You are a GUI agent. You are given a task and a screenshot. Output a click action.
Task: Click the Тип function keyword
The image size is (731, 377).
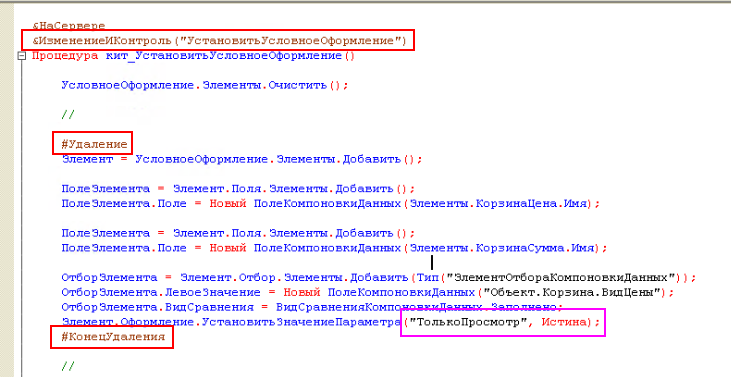(428, 278)
